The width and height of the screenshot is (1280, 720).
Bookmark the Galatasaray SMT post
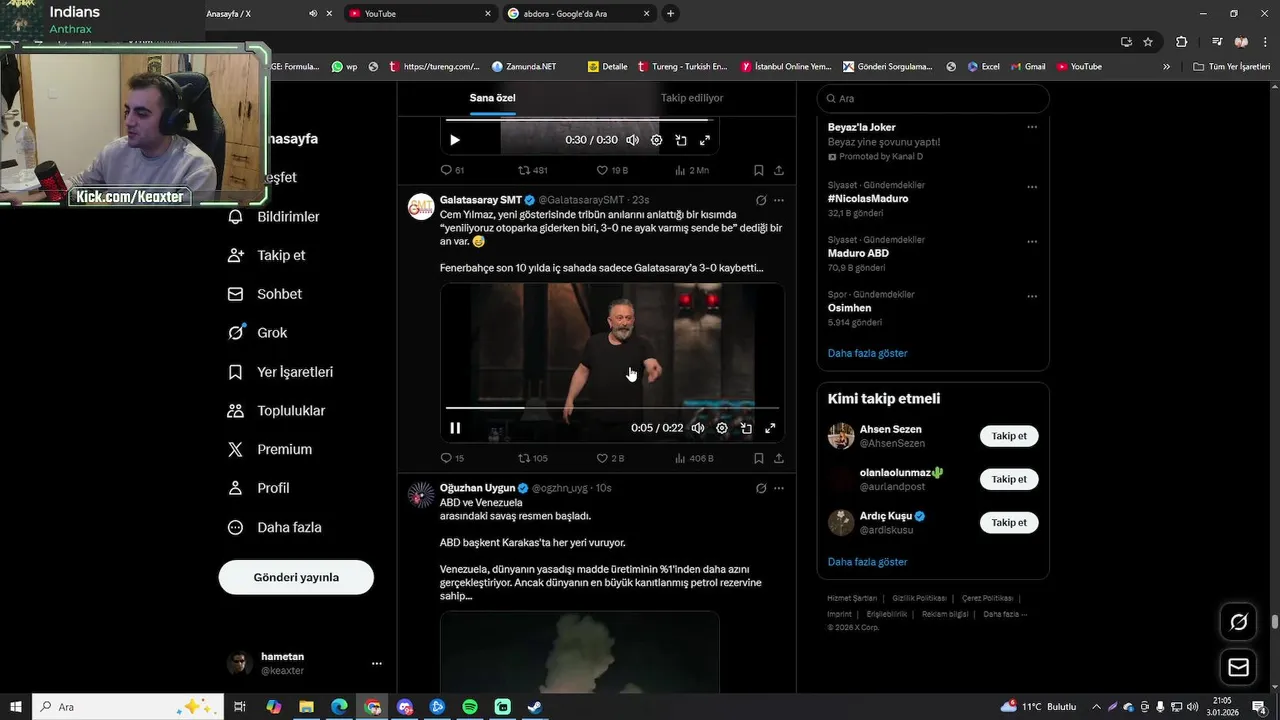click(x=758, y=458)
